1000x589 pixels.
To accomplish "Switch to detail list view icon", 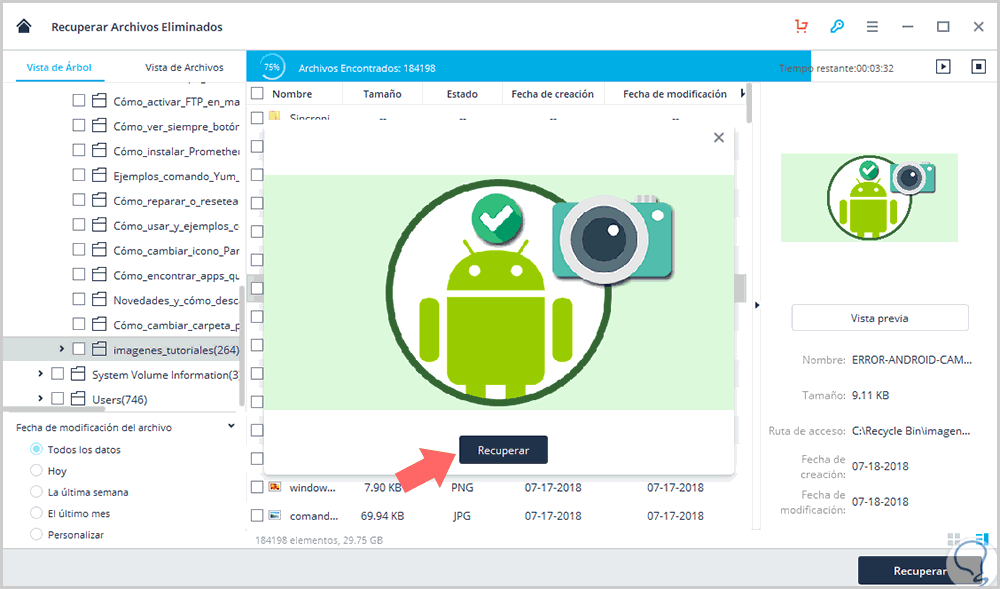I will click(982, 539).
